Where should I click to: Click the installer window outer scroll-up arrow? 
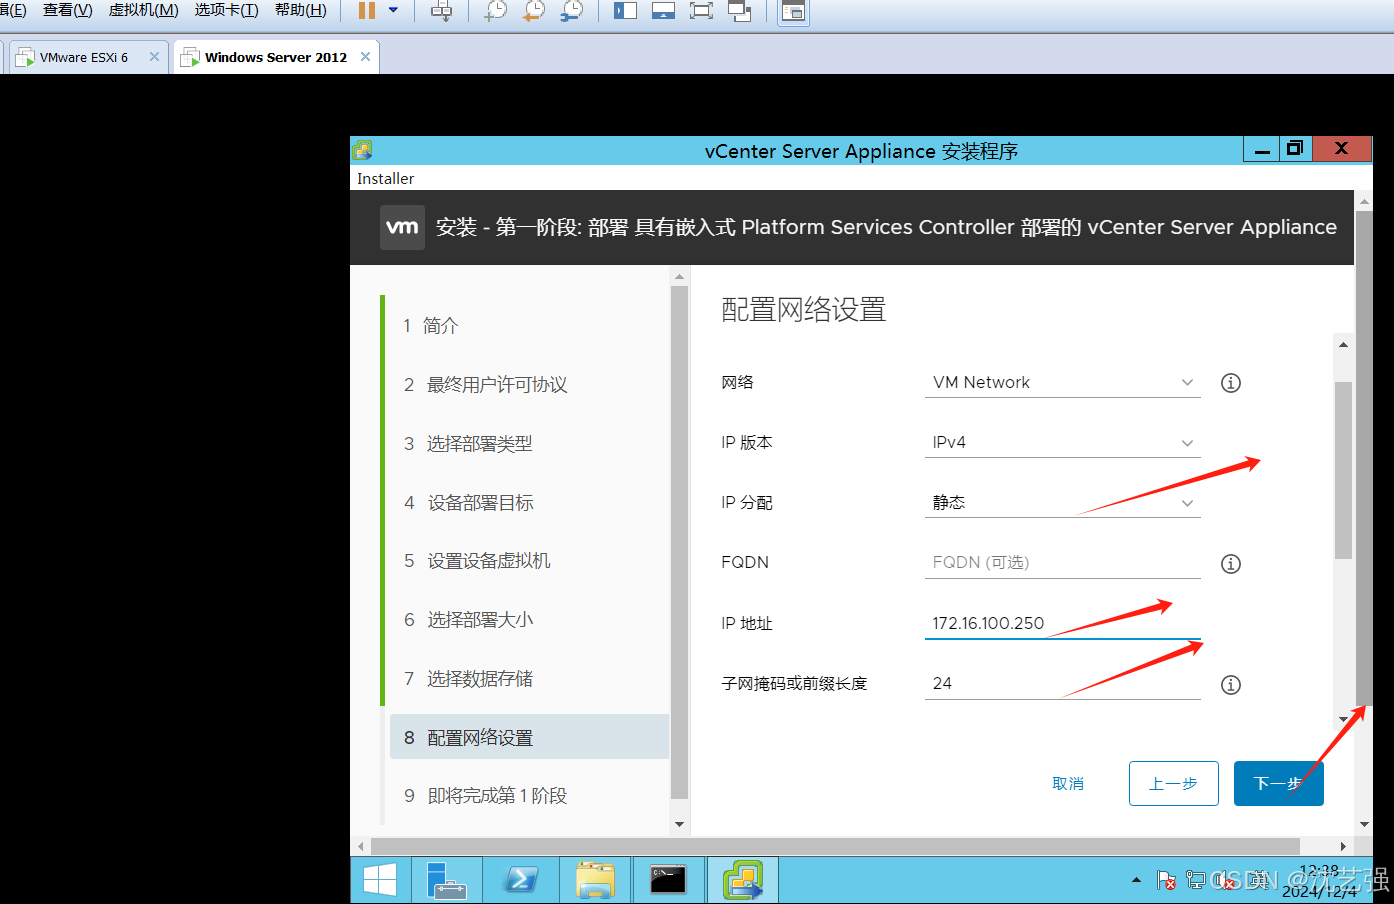pyautogui.click(x=1364, y=202)
